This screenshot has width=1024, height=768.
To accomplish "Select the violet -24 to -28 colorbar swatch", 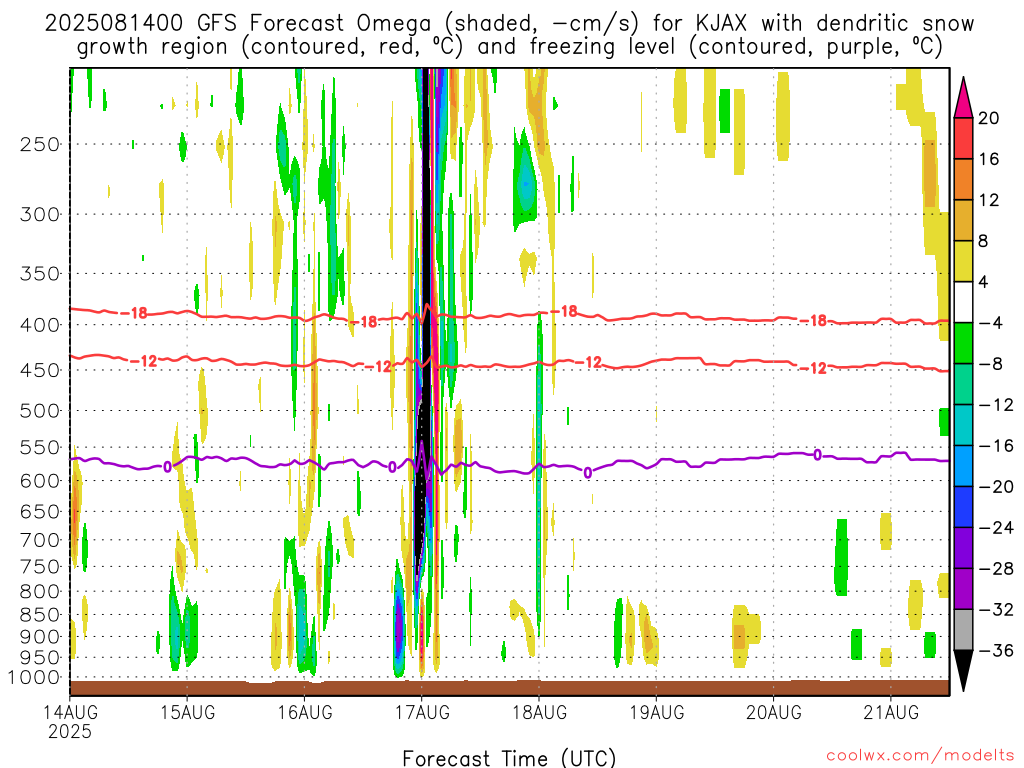I will tap(963, 548).
